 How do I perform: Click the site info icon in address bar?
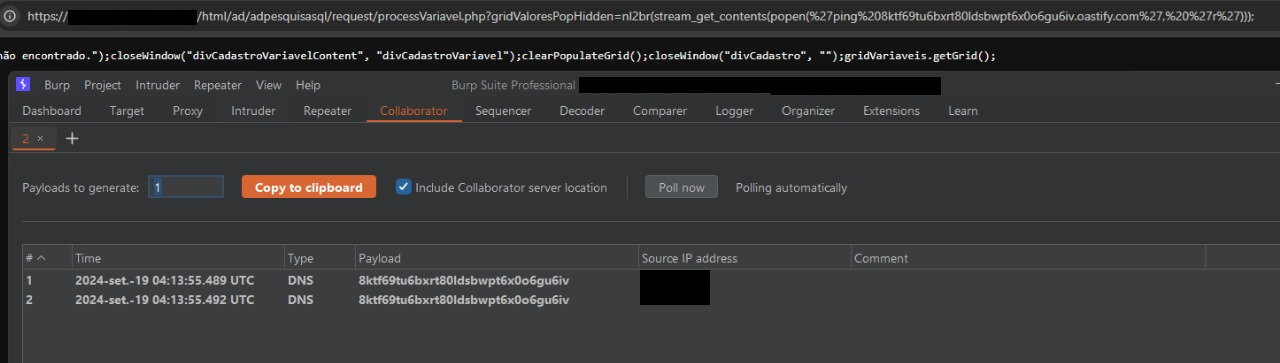(10, 16)
